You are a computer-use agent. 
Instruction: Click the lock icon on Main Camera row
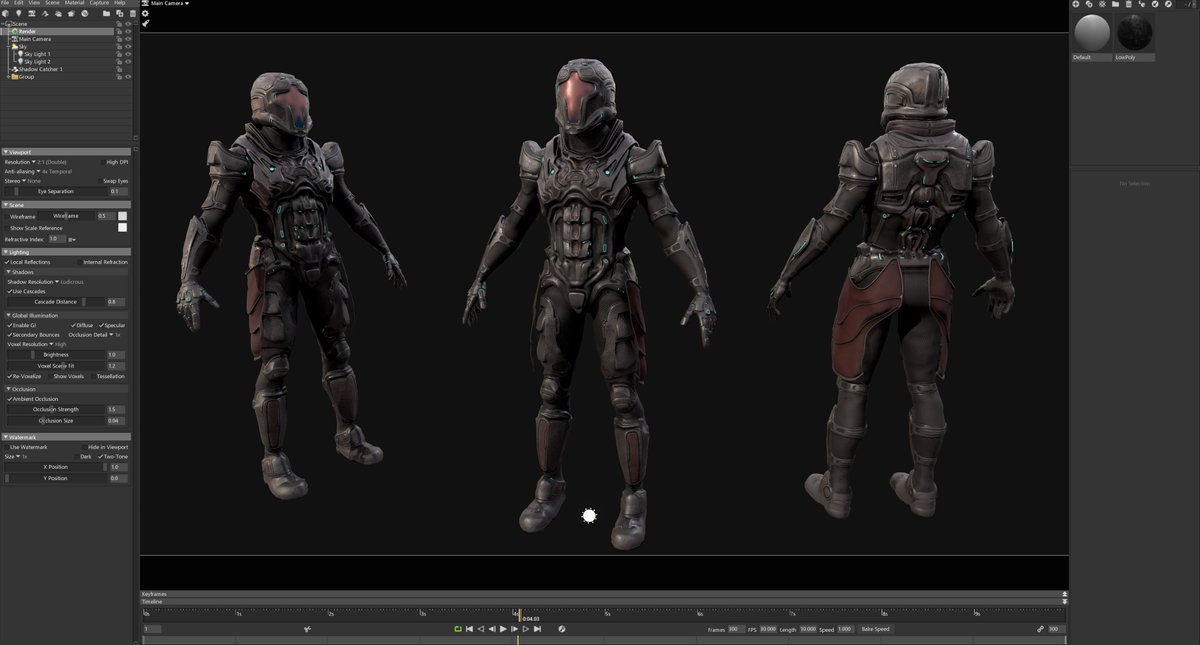pyautogui.click(x=119, y=39)
